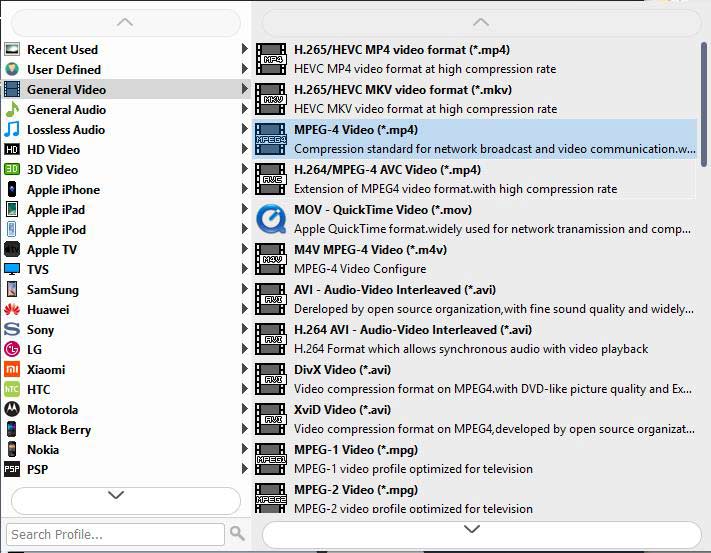The width and height of the screenshot is (711, 553).
Task: Choose DivX Video (*.avi) format
Action: click(475, 379)
